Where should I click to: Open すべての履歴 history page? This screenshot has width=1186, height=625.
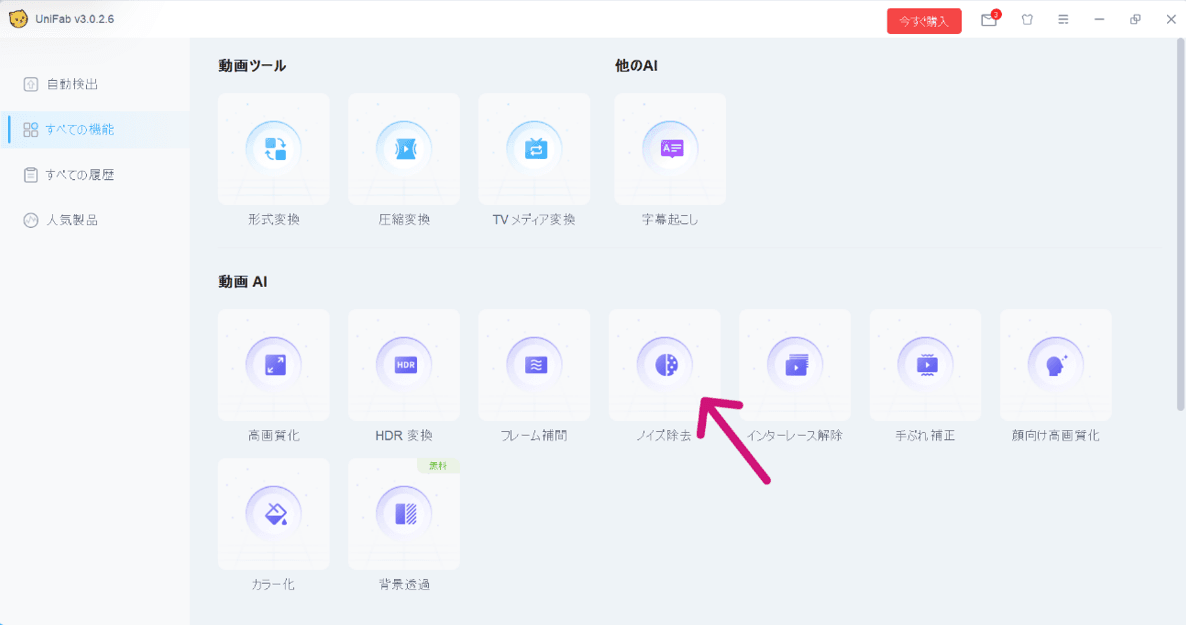pyautogui.click(x=79, y=175)
